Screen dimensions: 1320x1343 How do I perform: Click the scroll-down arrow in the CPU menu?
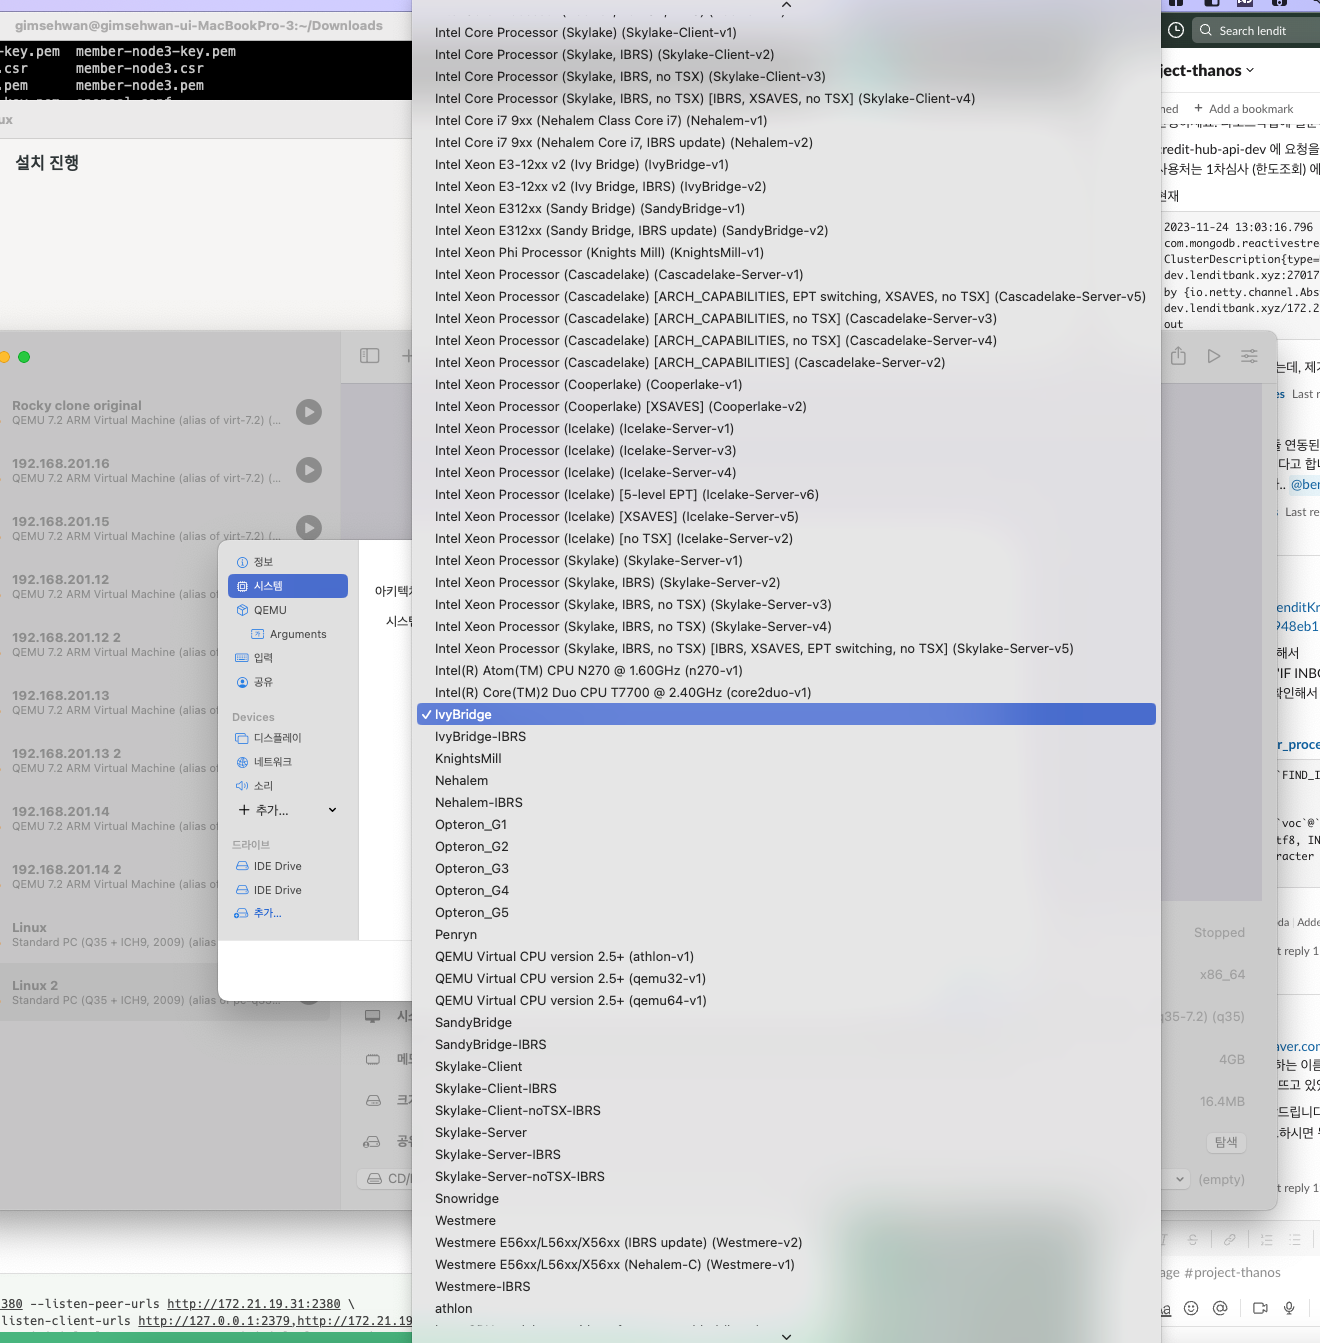[x=786, y=1336]
